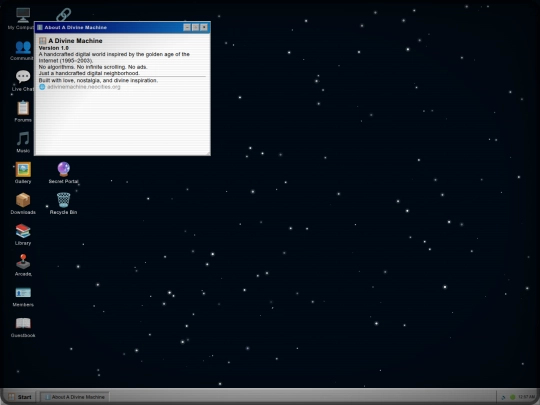
Task: Open the Library books icon
Action: point(23,235)
